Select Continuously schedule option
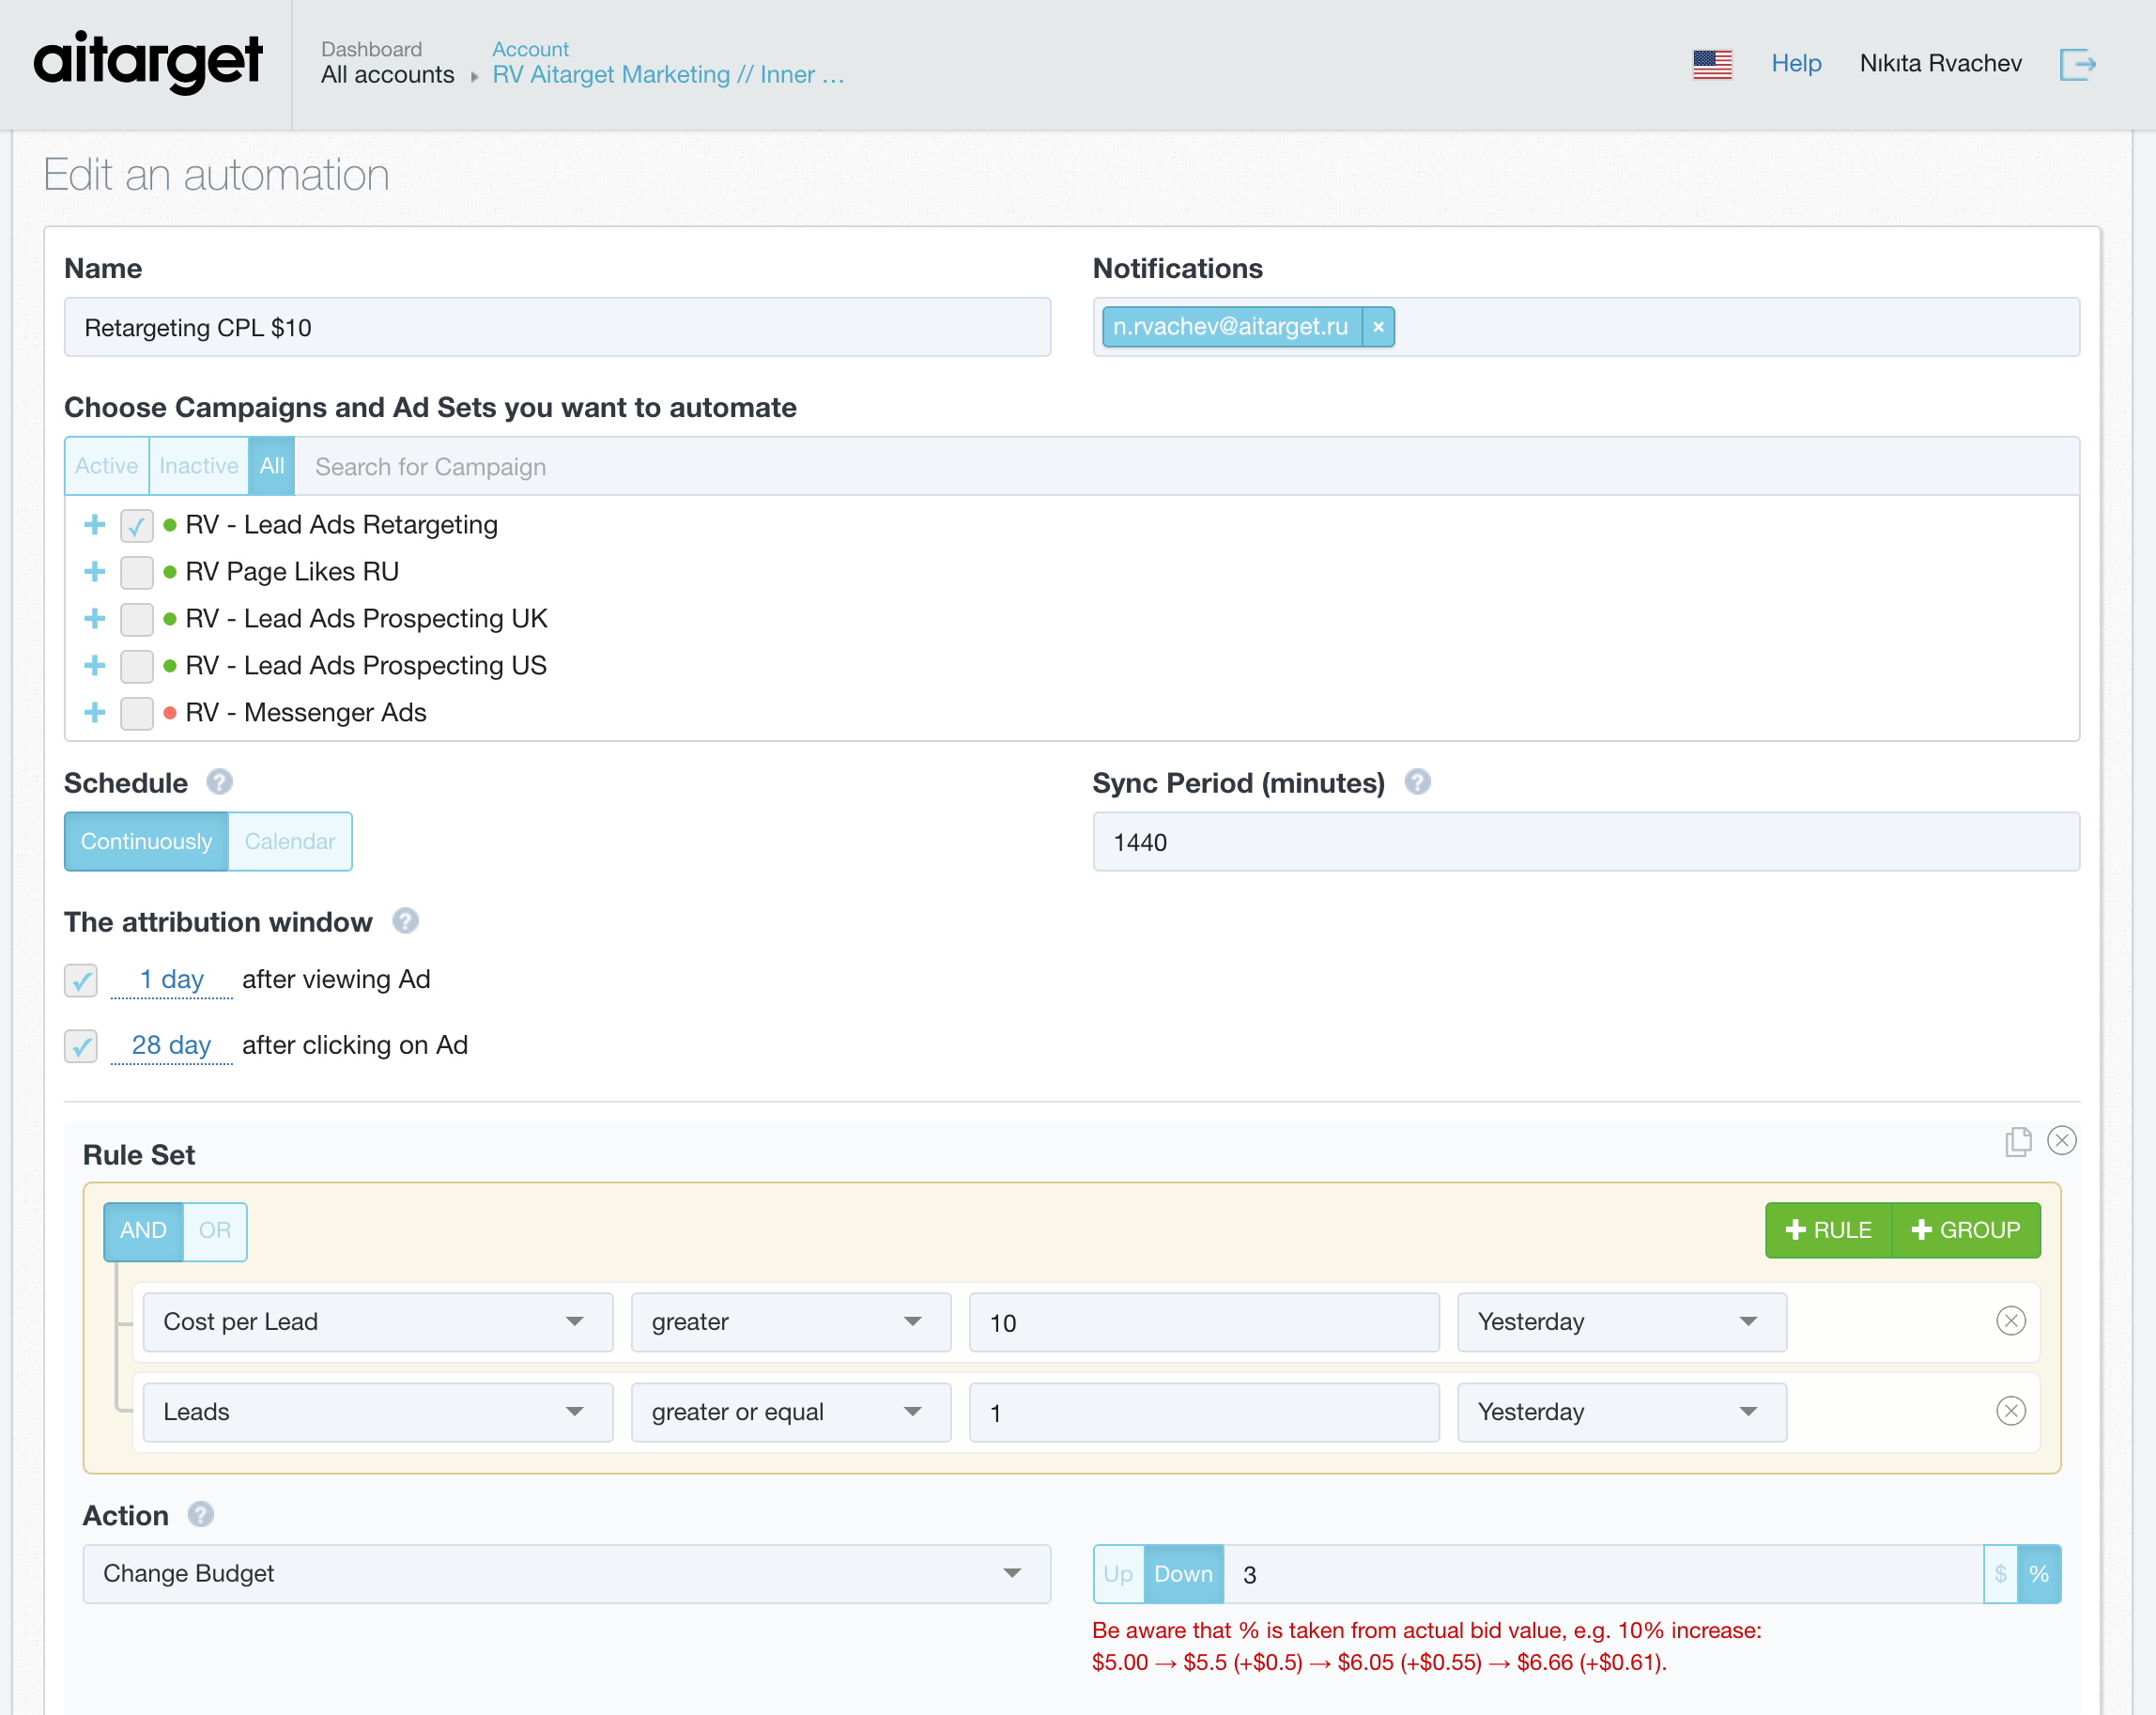 coord(146,842)
